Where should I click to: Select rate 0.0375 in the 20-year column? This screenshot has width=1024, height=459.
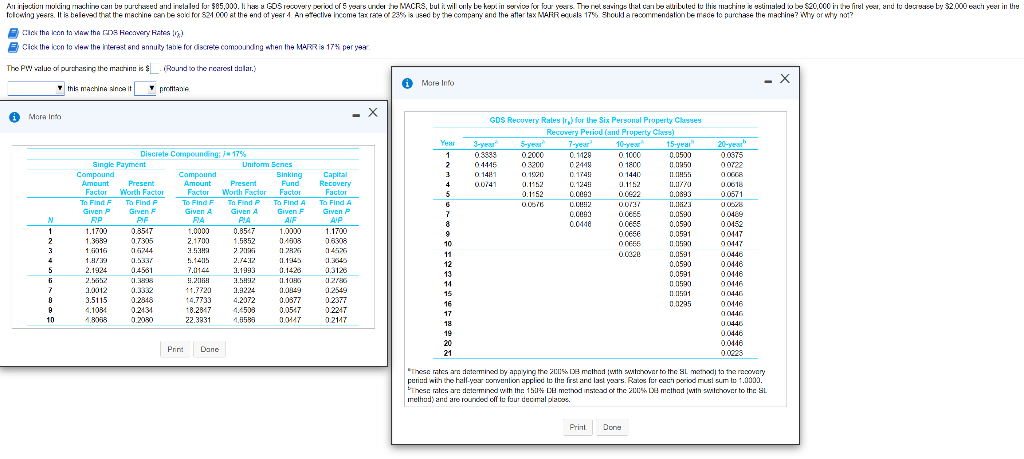[730, 155]
